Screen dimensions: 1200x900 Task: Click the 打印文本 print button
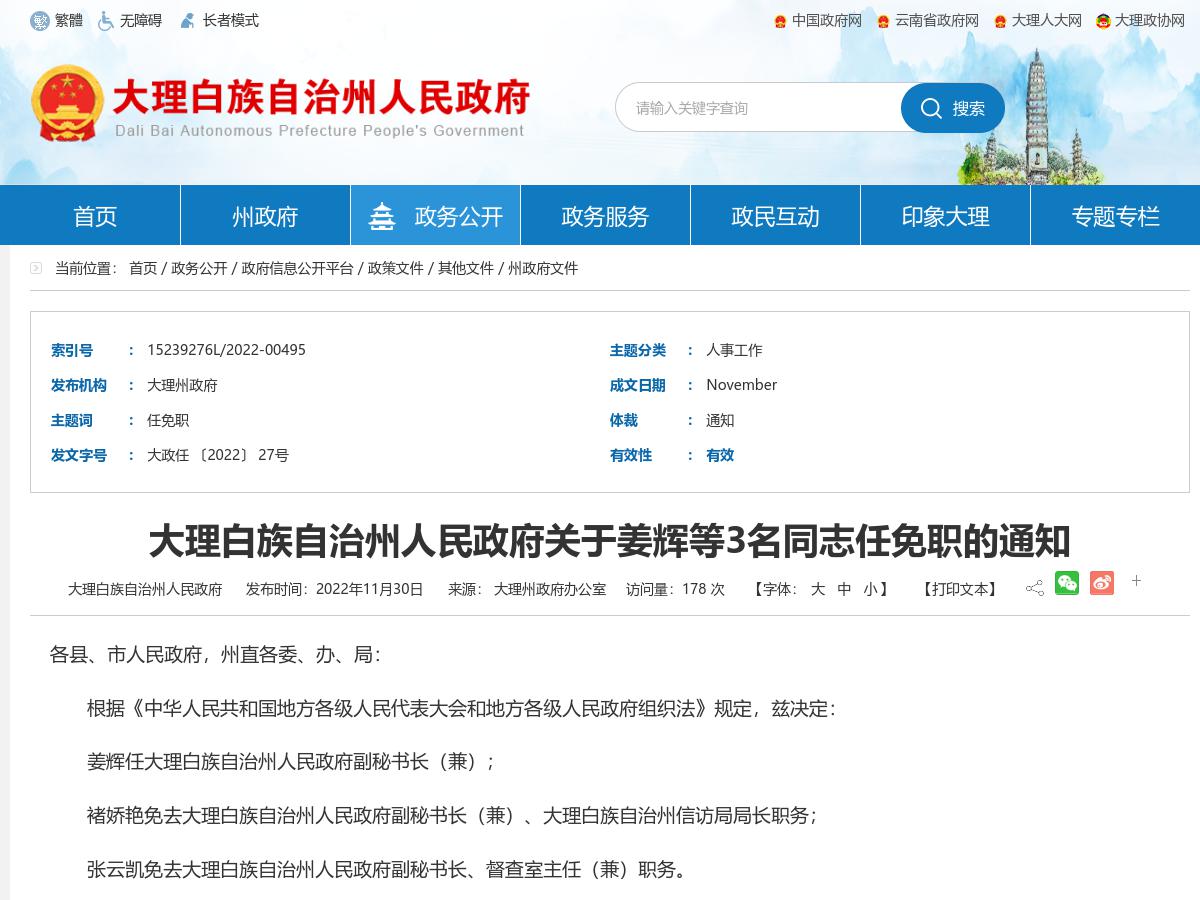(x=958, y=589)
